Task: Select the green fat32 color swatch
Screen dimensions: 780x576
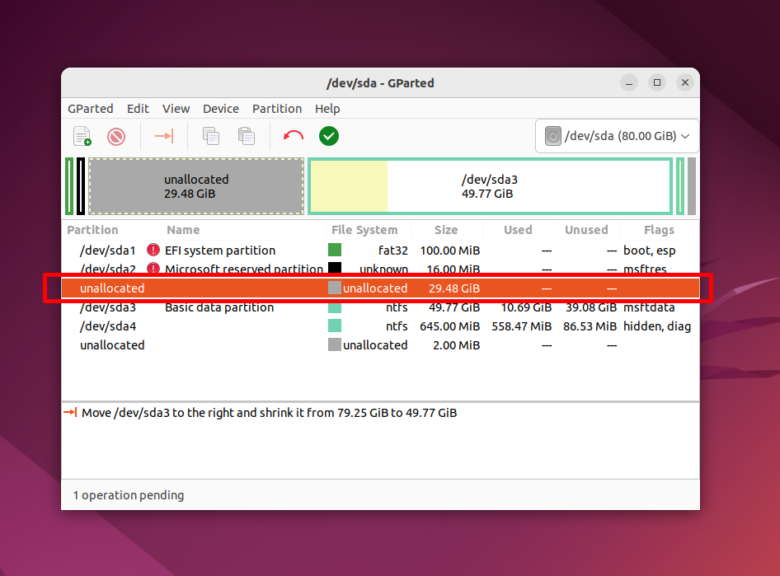Action: 335,250
